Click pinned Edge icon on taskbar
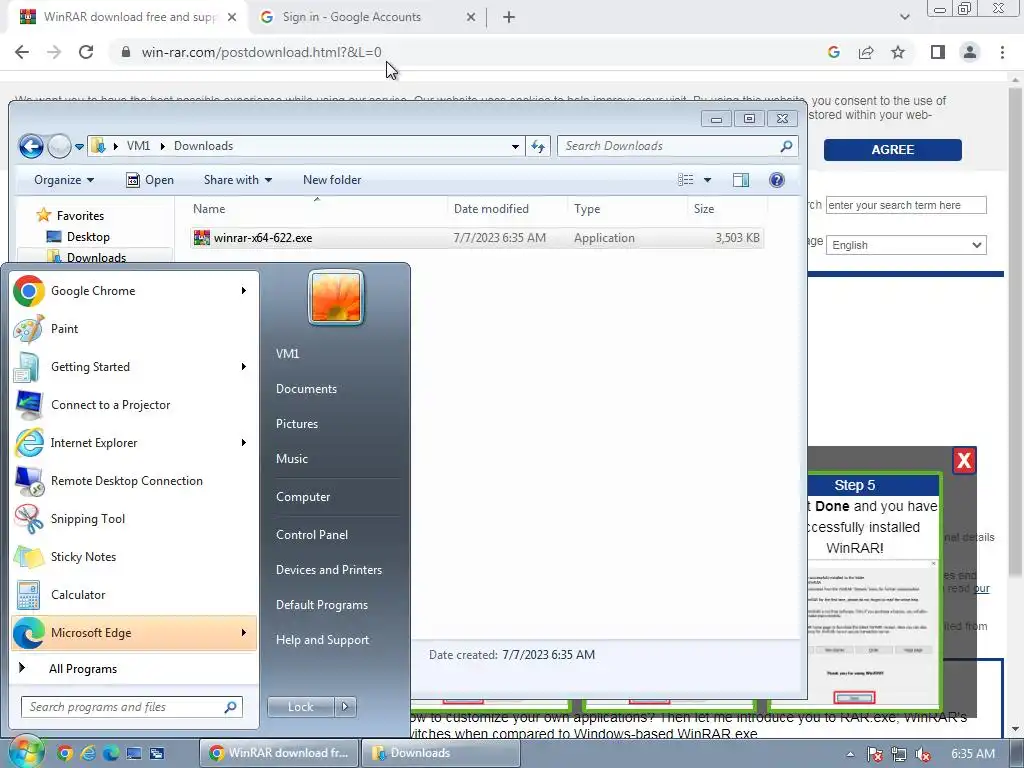Image resolution: width=1024 pixels, height=768 pixels. 110,753
